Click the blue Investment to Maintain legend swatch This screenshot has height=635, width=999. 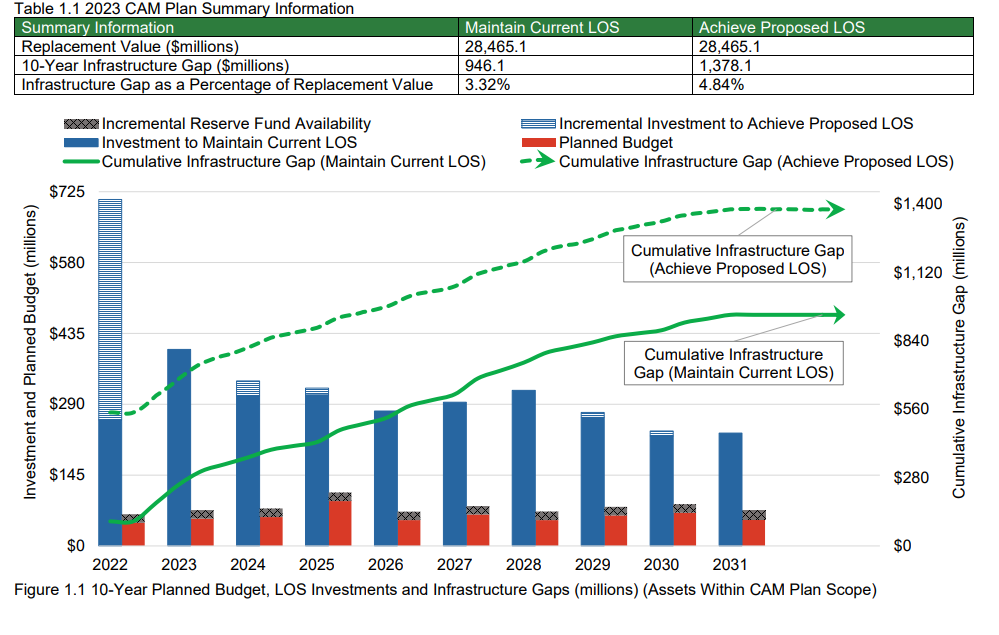coord(80,143)
